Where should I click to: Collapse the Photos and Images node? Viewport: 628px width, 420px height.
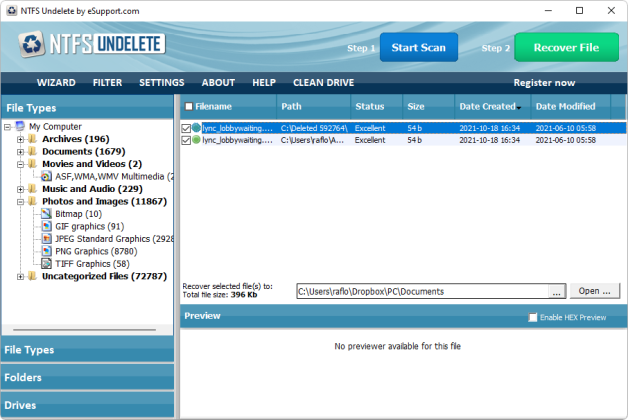coord(20,202)
